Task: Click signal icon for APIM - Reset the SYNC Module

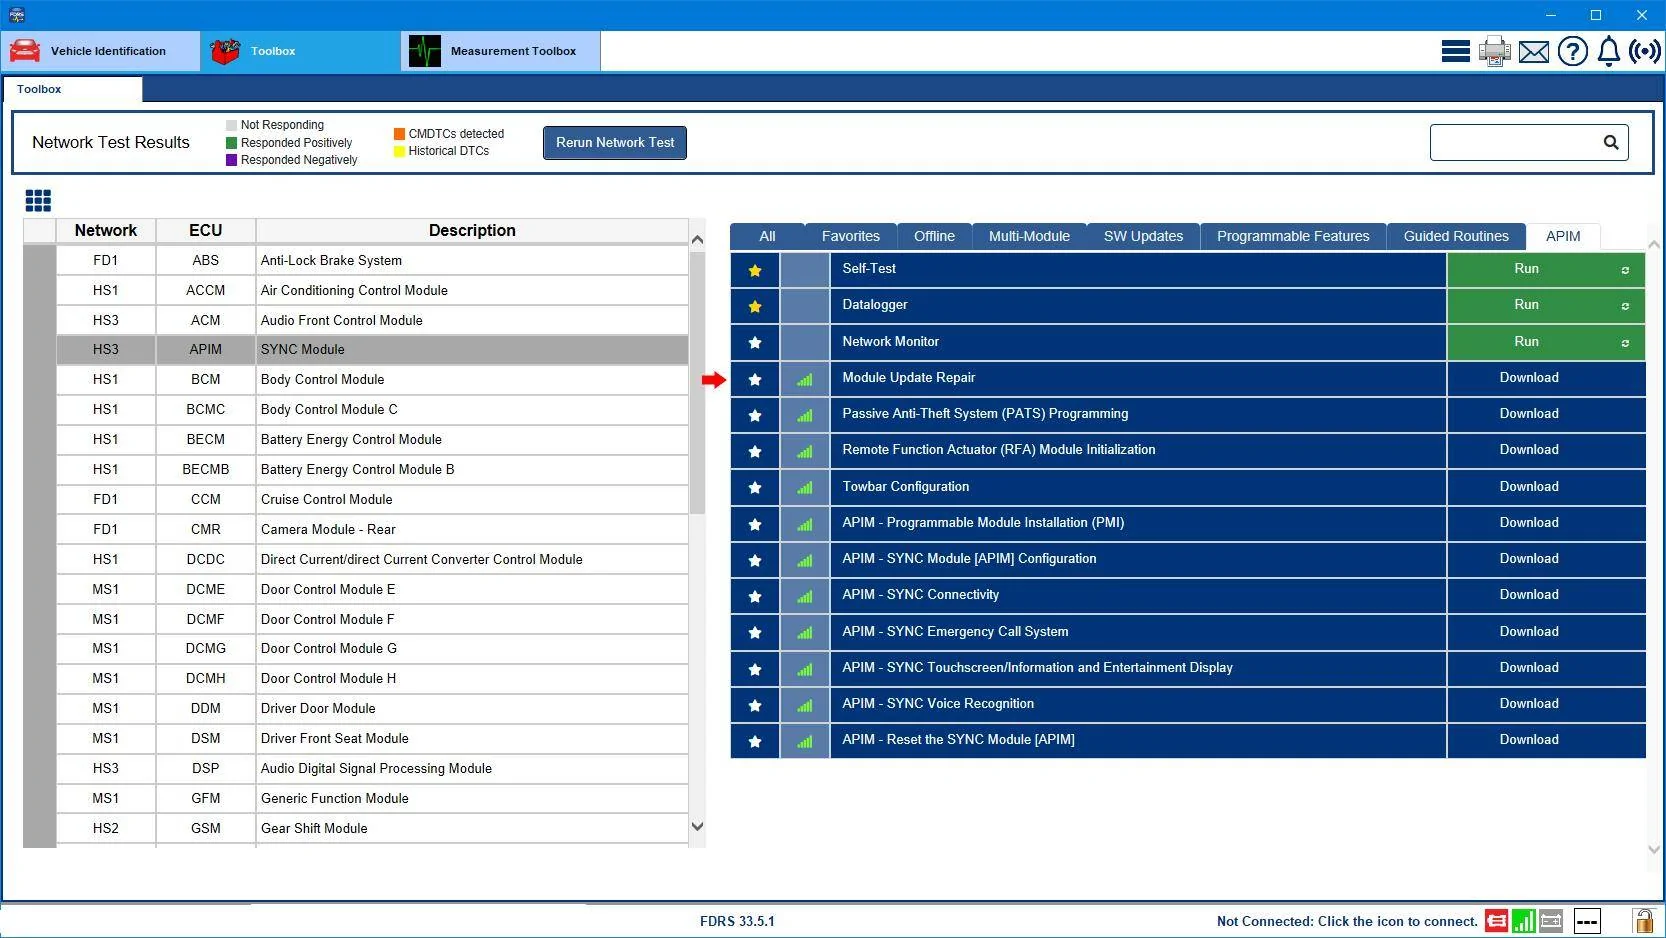Action: click(805, 742)
